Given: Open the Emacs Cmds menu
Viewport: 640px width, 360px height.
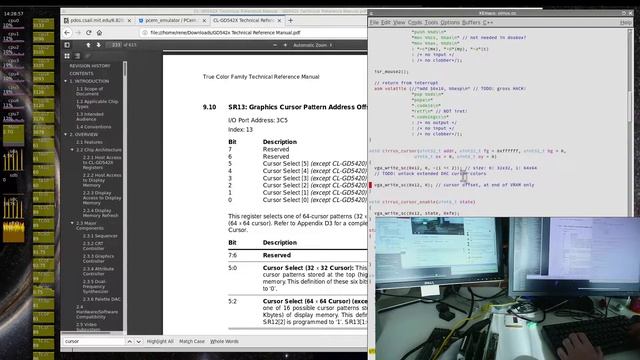Looking at the screenshot, I should click(x=415, y=22).
